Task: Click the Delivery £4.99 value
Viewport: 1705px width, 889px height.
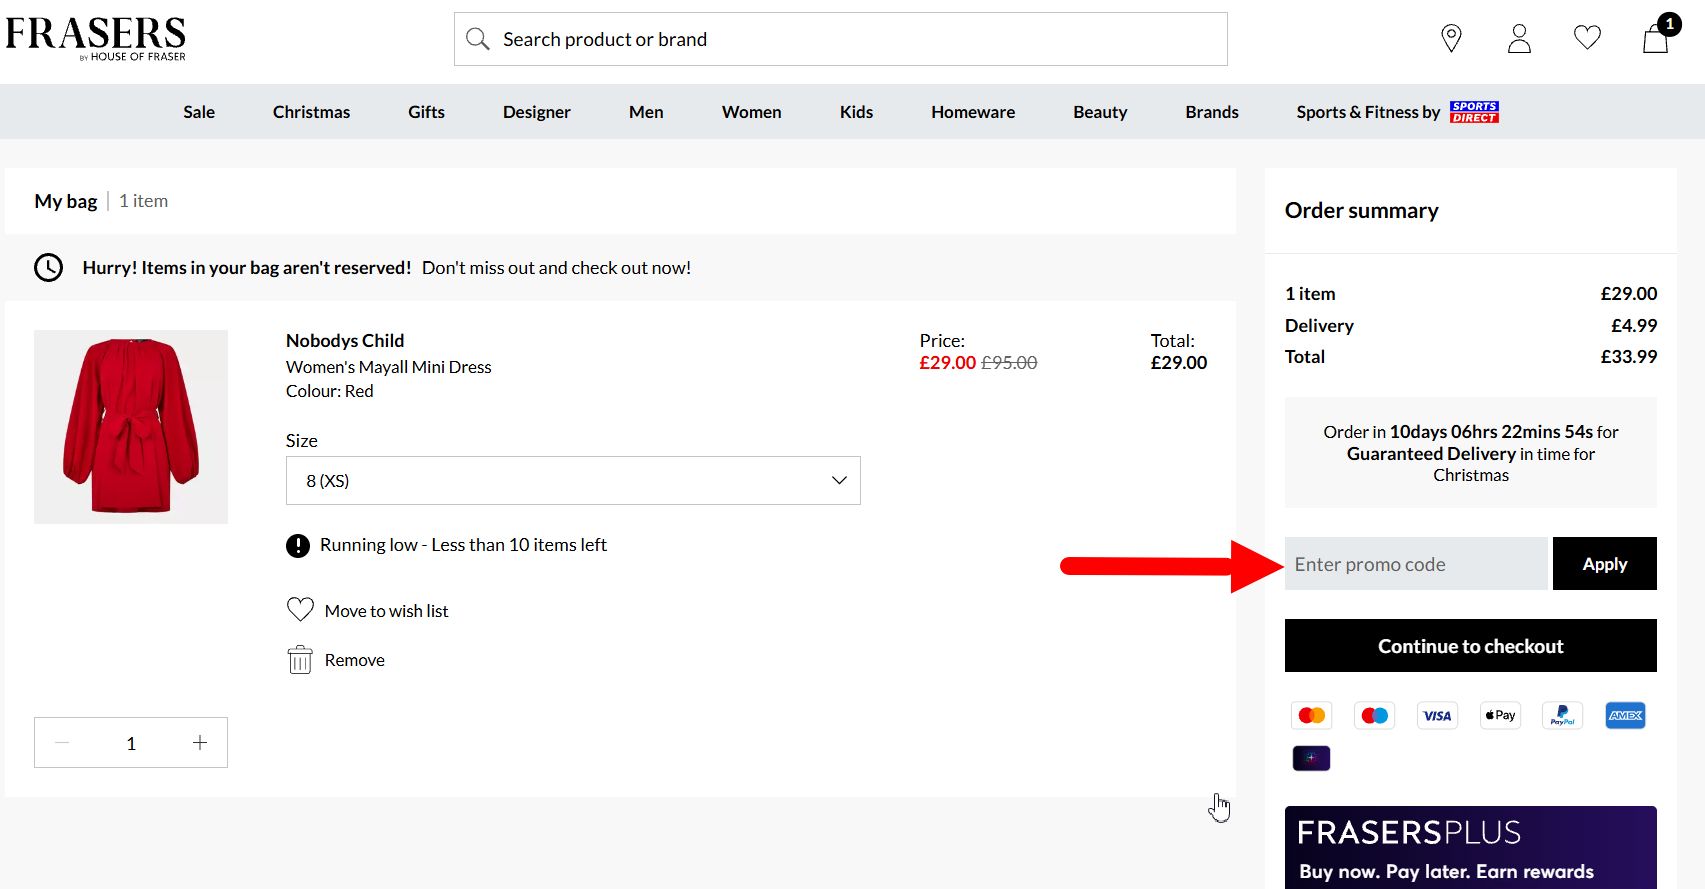Action: click(x=1634, y=326)
